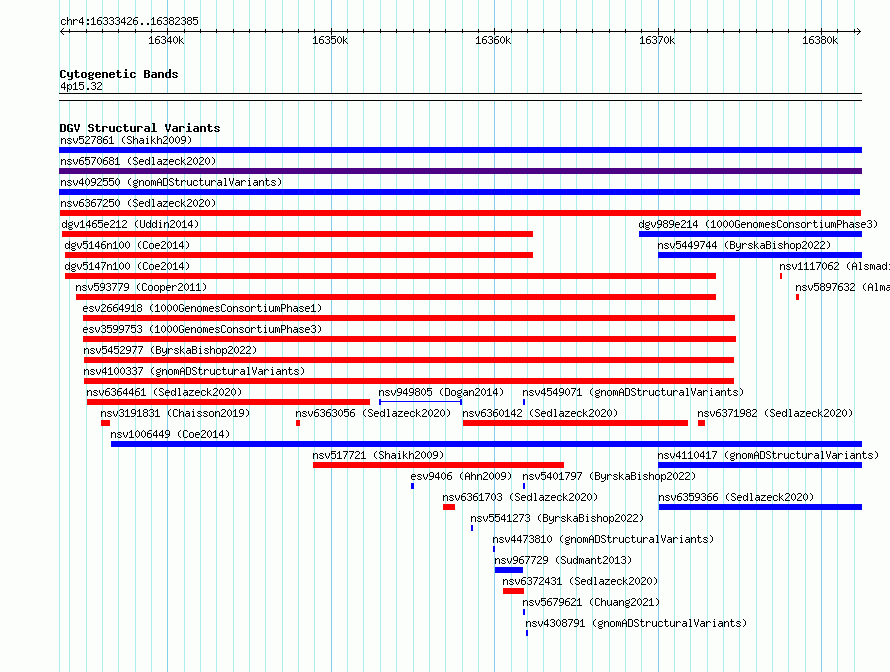
Task: Click the red nsv6364461 variant bar
Action: click(228, 402)
